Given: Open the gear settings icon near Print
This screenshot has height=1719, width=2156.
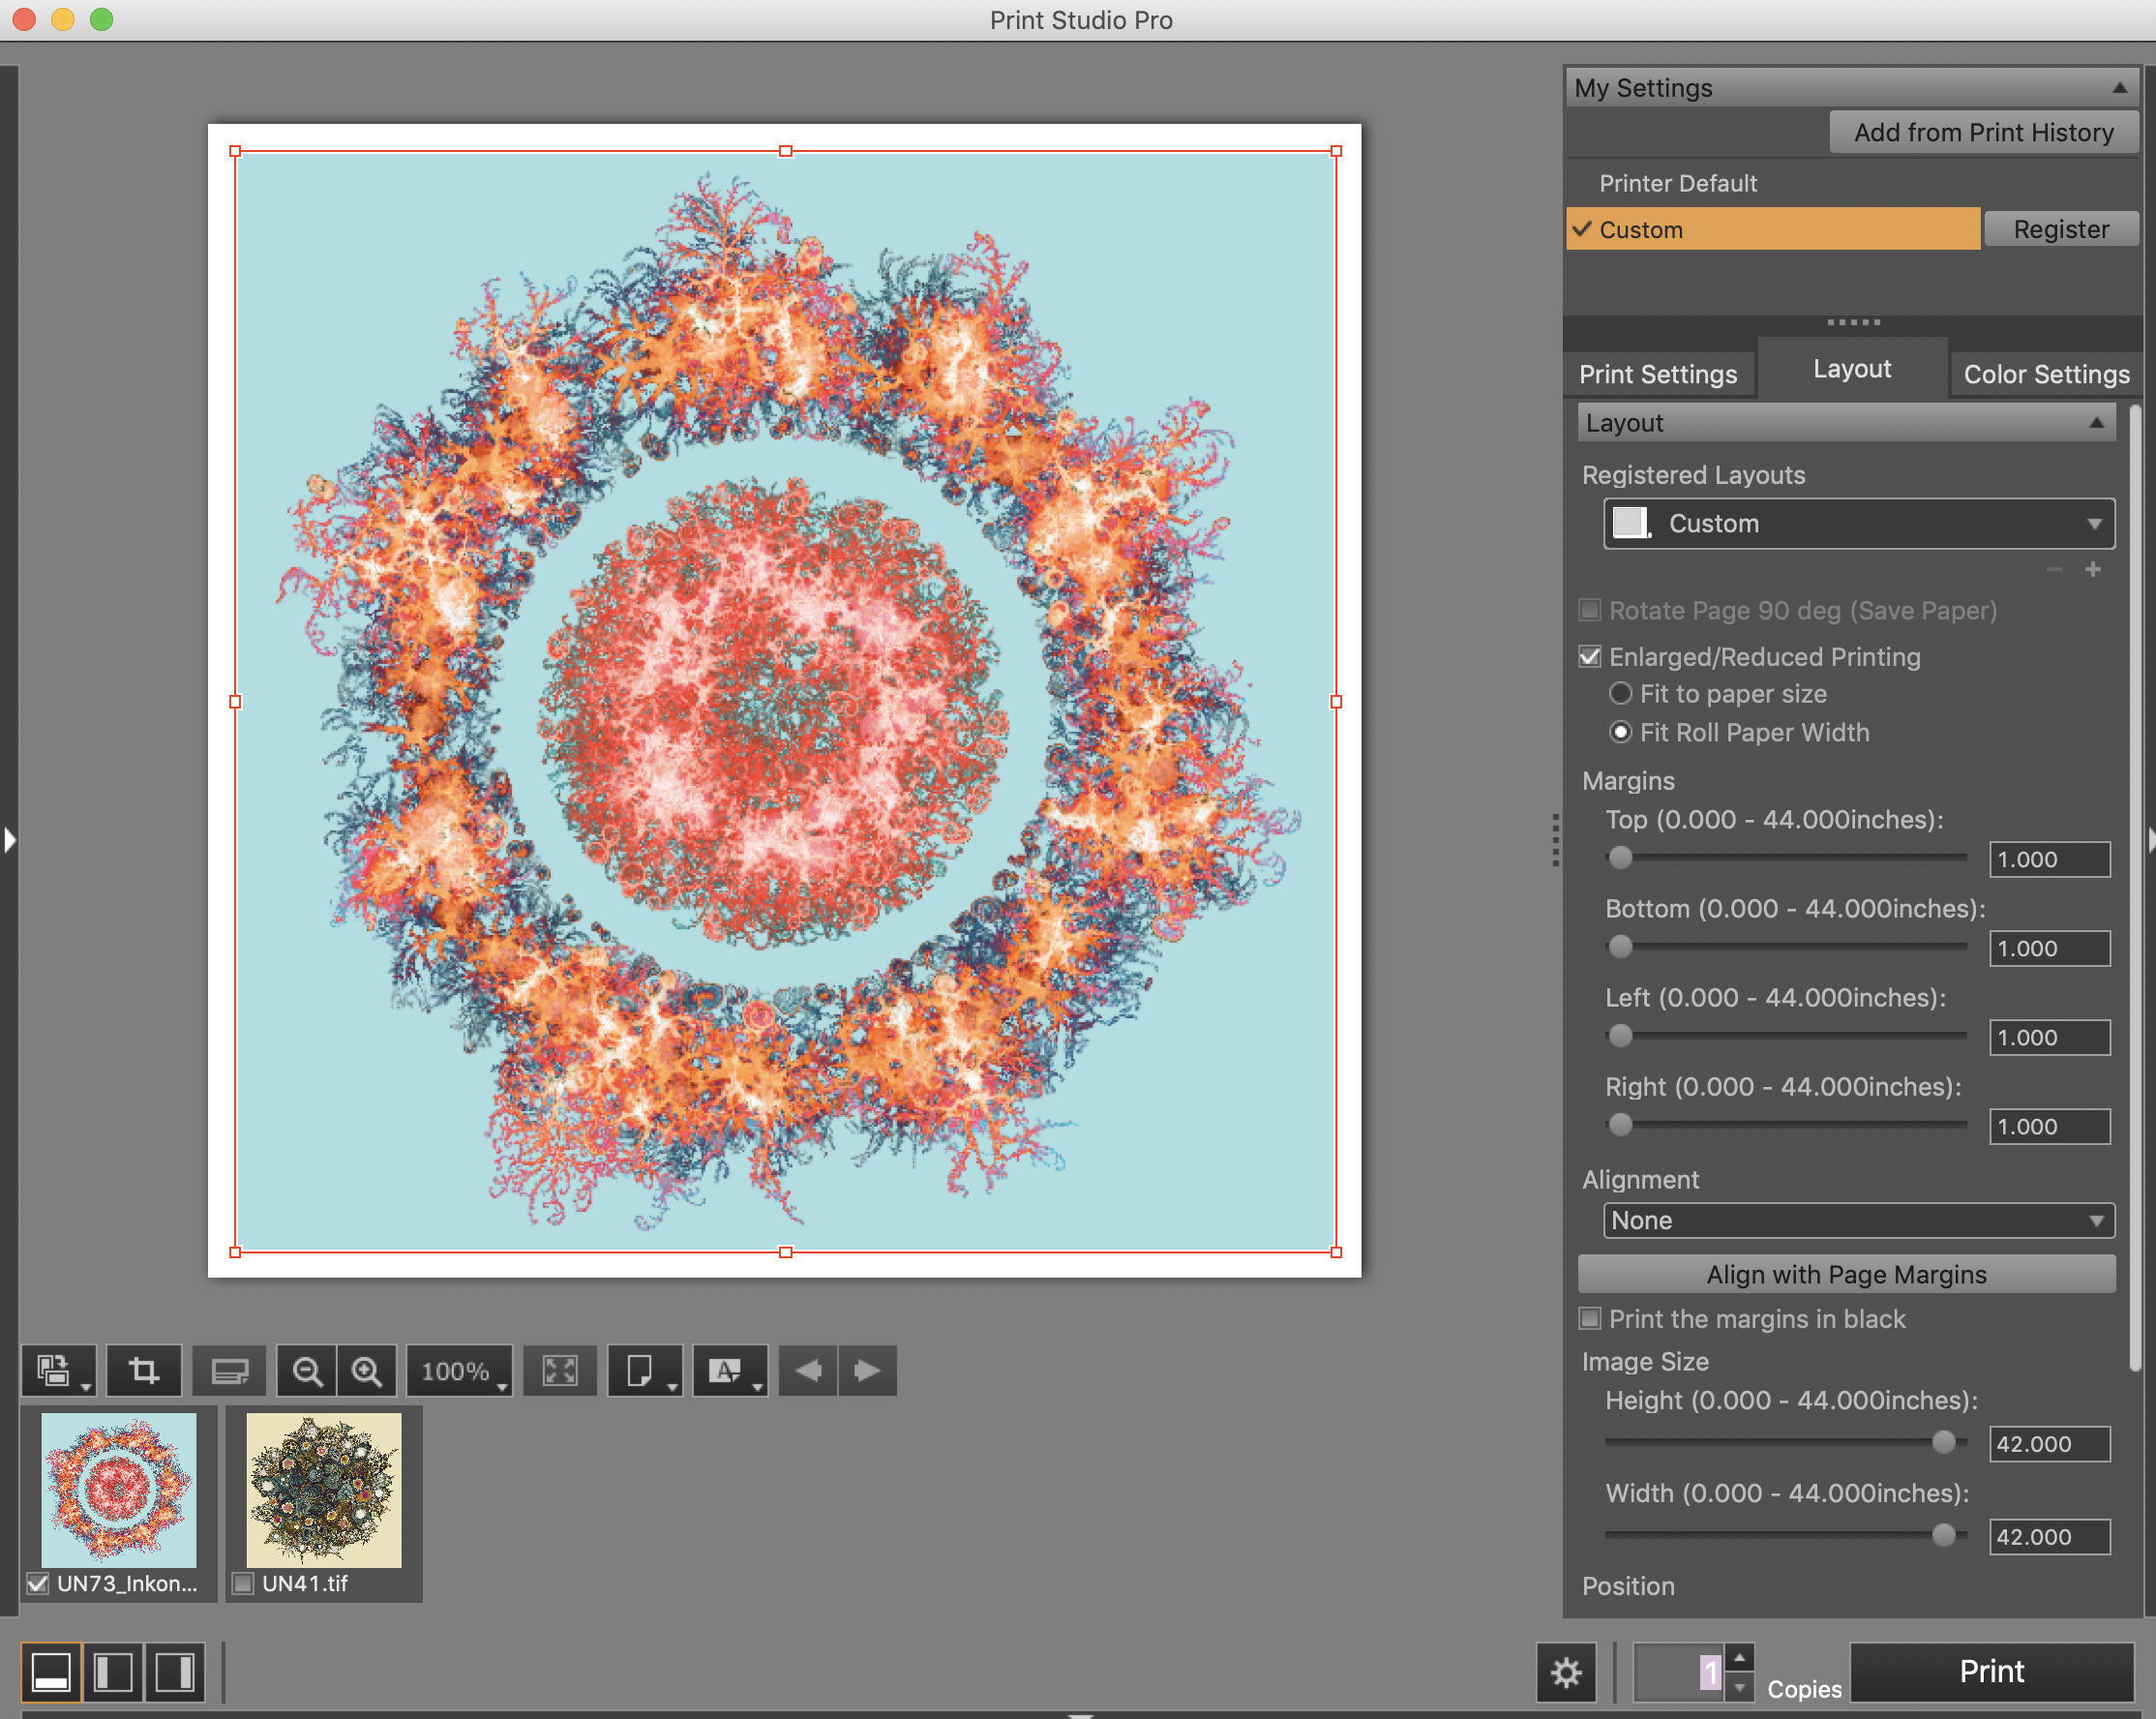Looking at the screenshot, I should click(x=1565, y=1672).
